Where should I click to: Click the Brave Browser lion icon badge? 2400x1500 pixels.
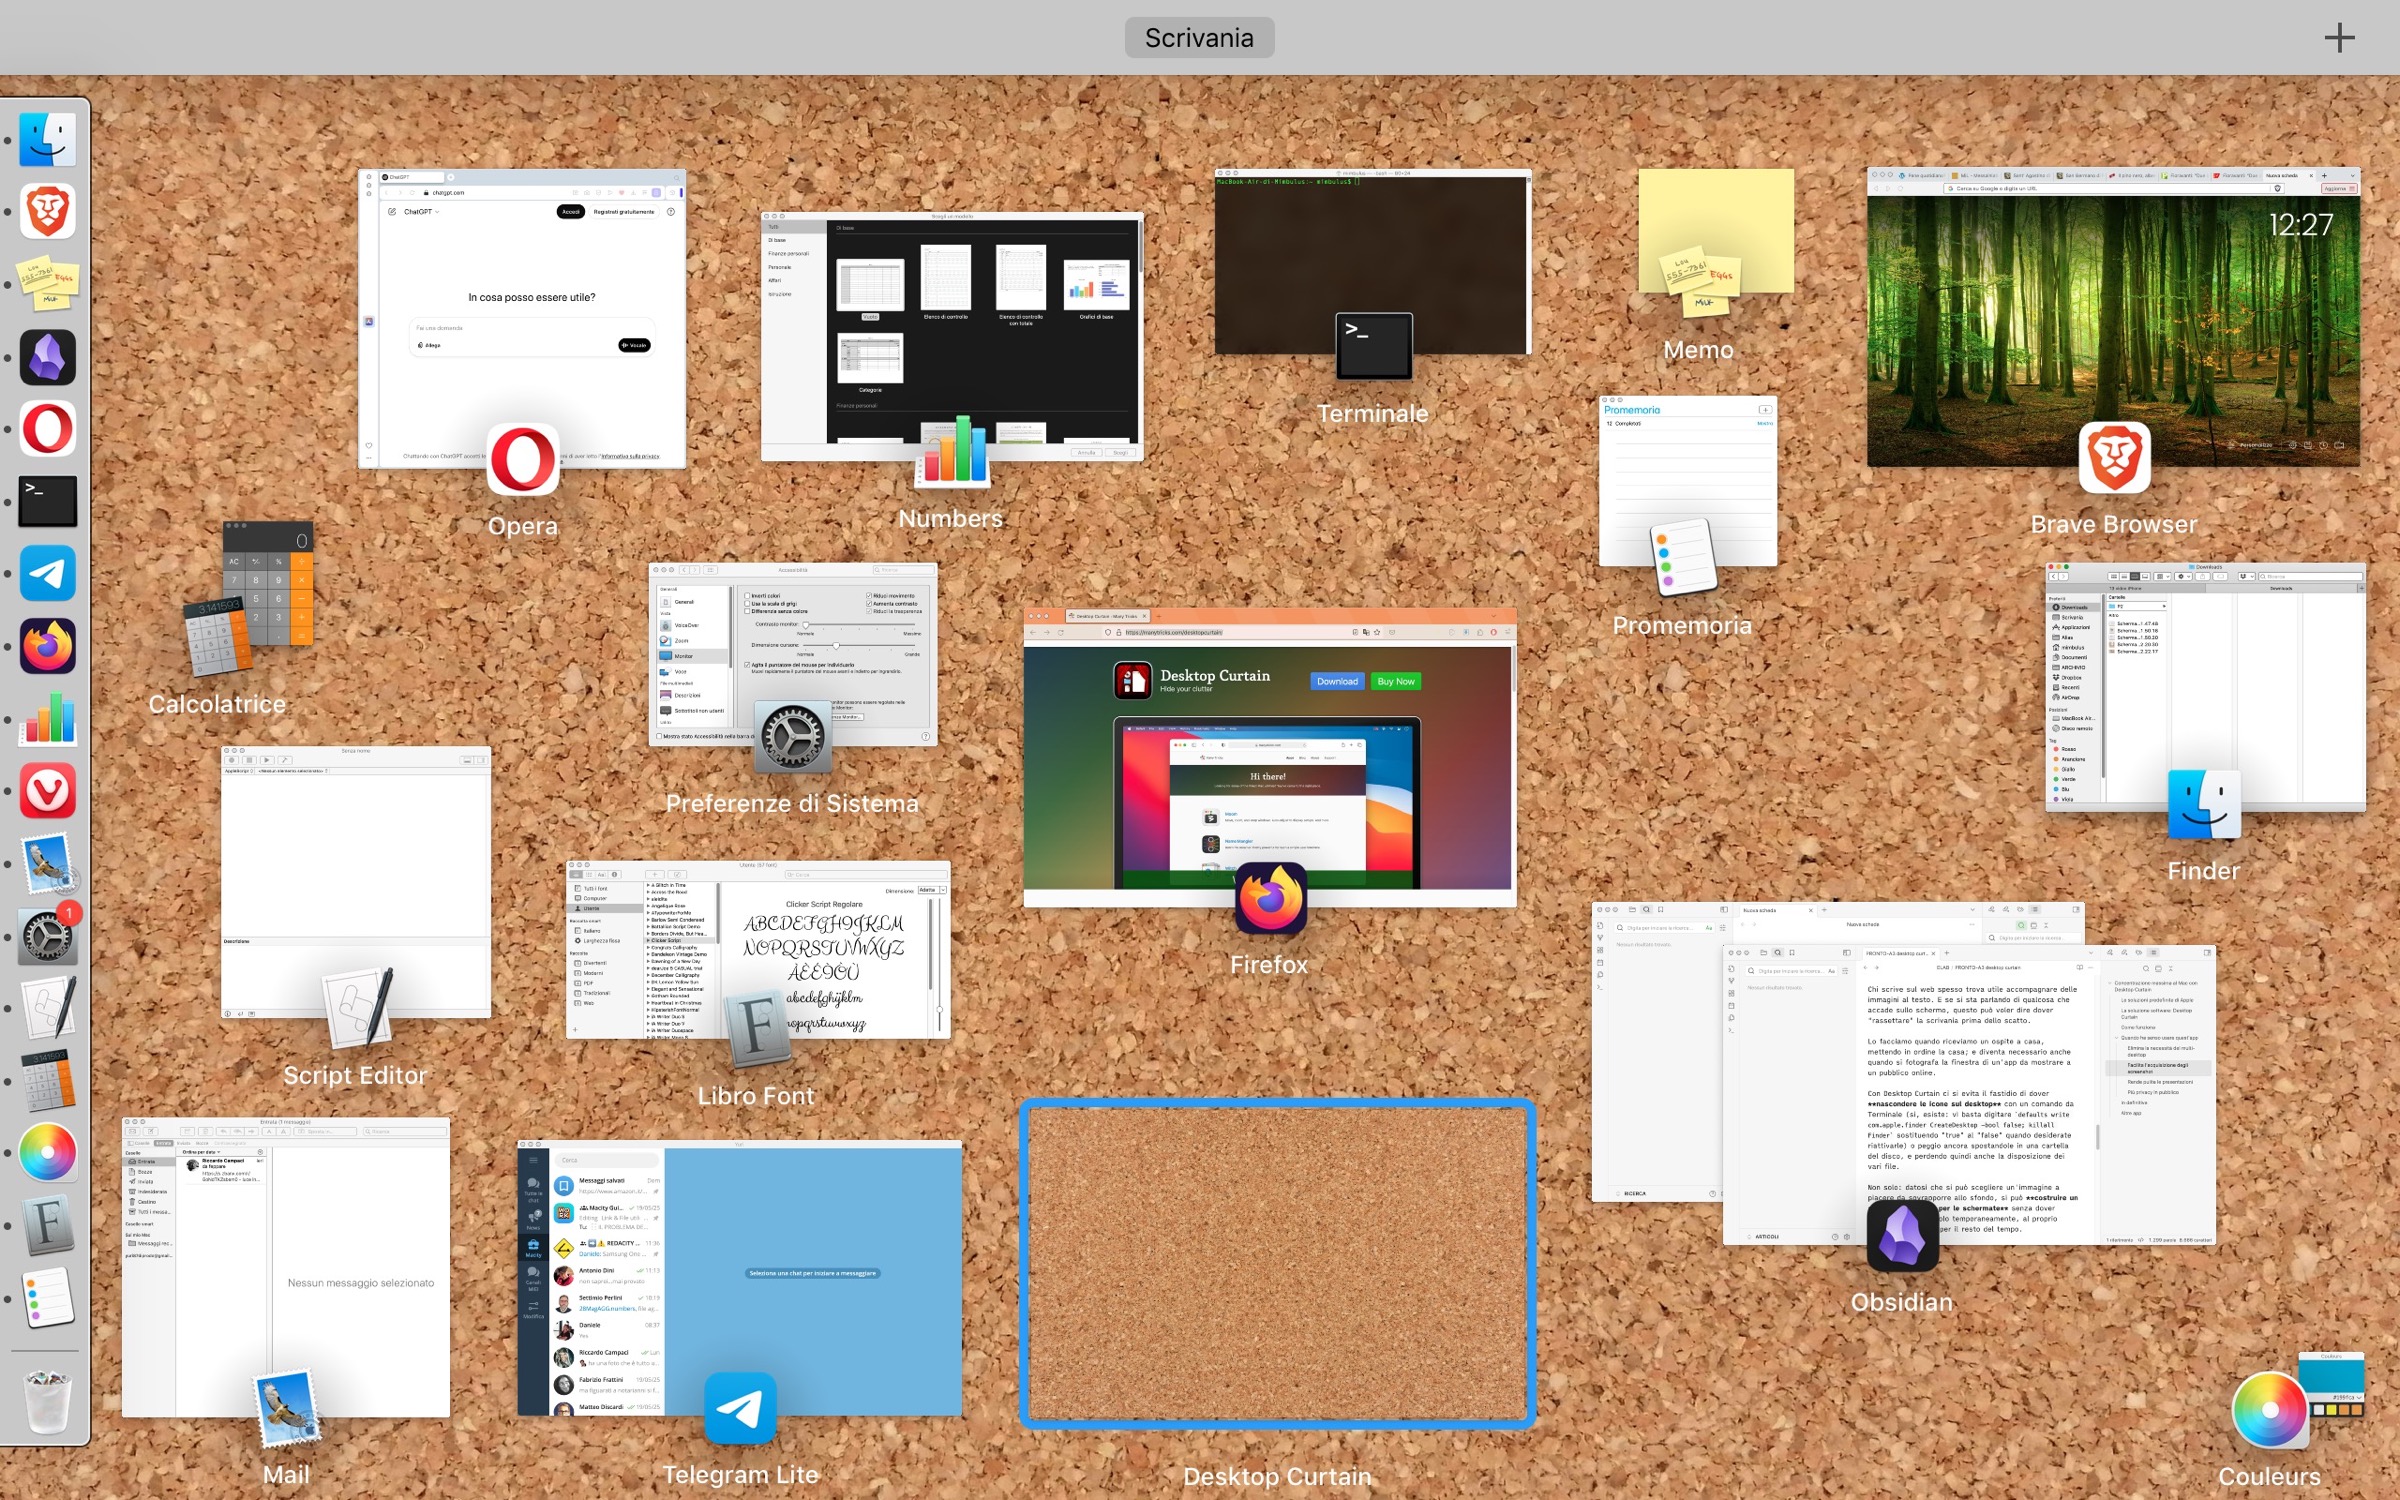2114,458
